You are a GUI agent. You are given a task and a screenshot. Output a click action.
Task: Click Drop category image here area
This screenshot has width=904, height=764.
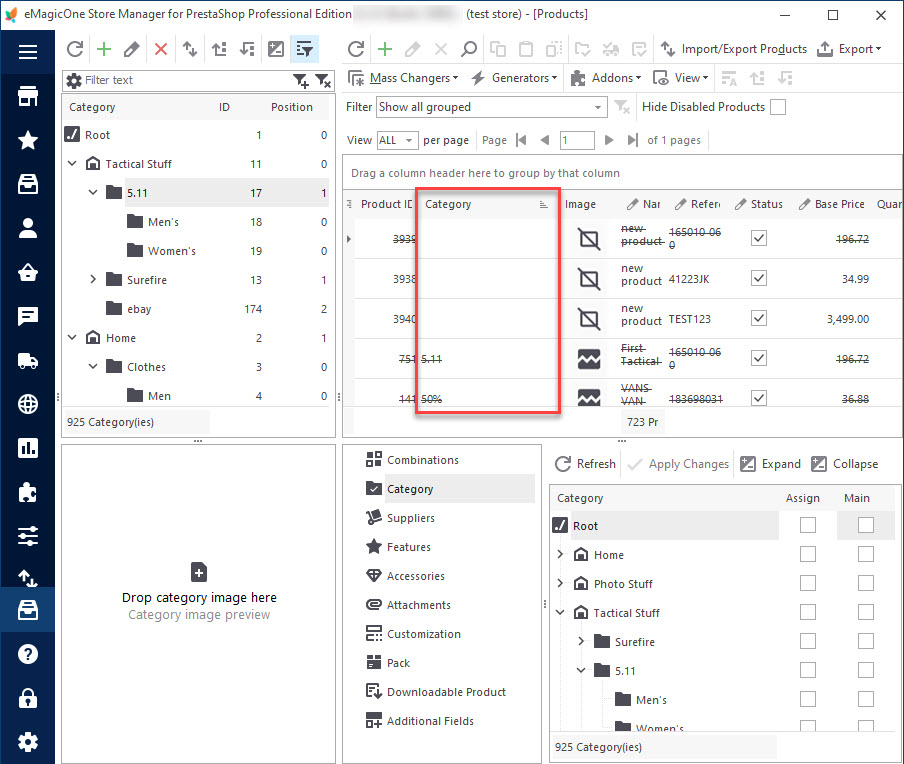[x=198, y=597]
